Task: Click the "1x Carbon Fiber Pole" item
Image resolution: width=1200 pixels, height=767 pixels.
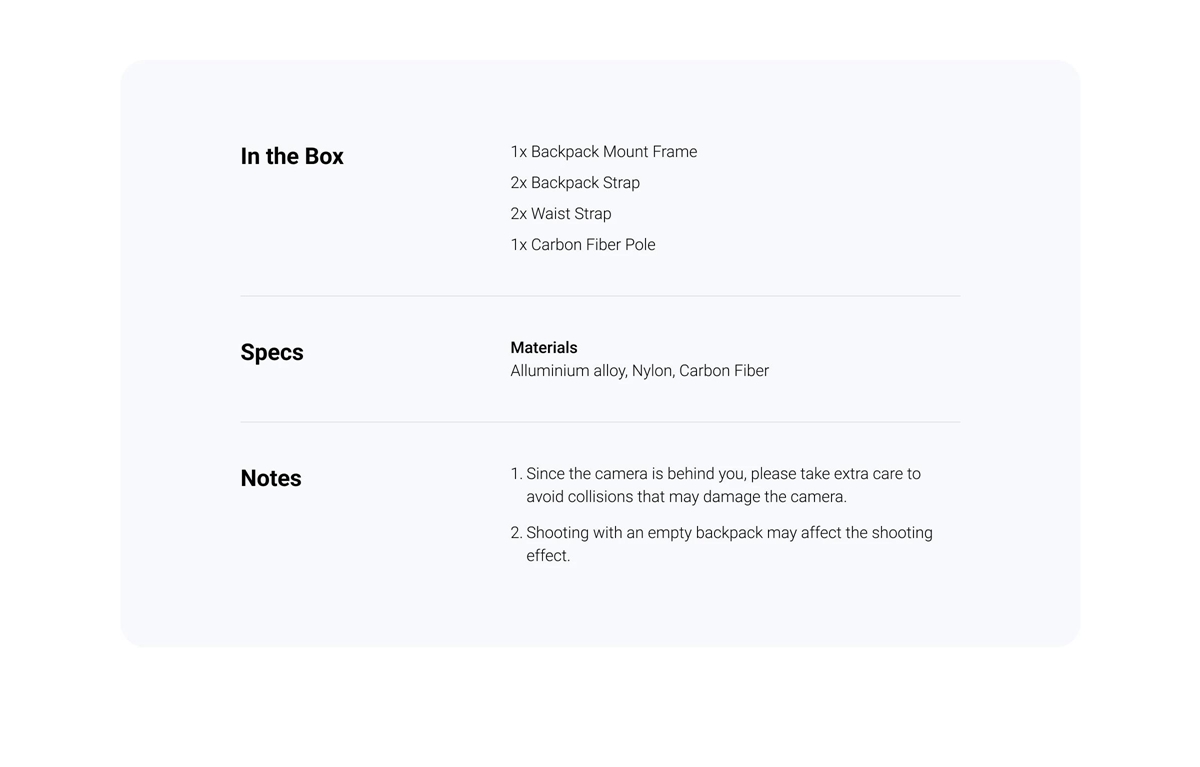Action: tap(583, 245)
